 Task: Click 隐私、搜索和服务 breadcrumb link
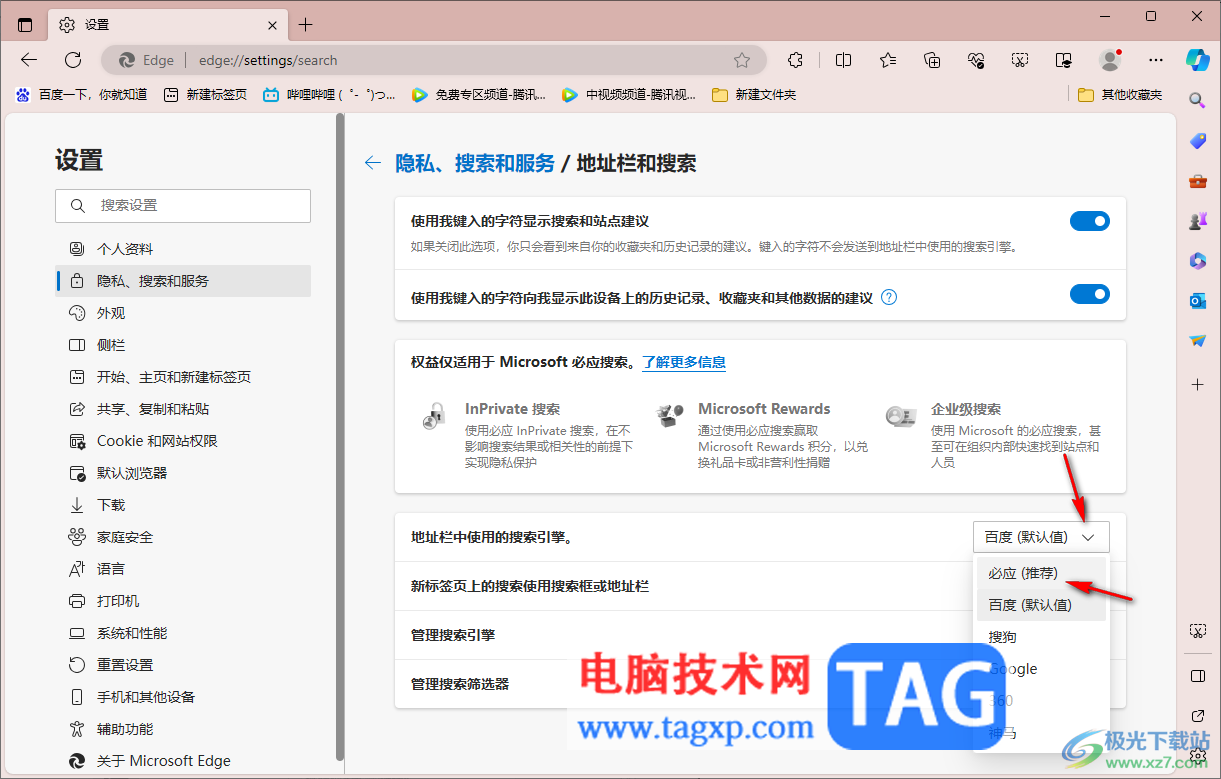[475, 163]
